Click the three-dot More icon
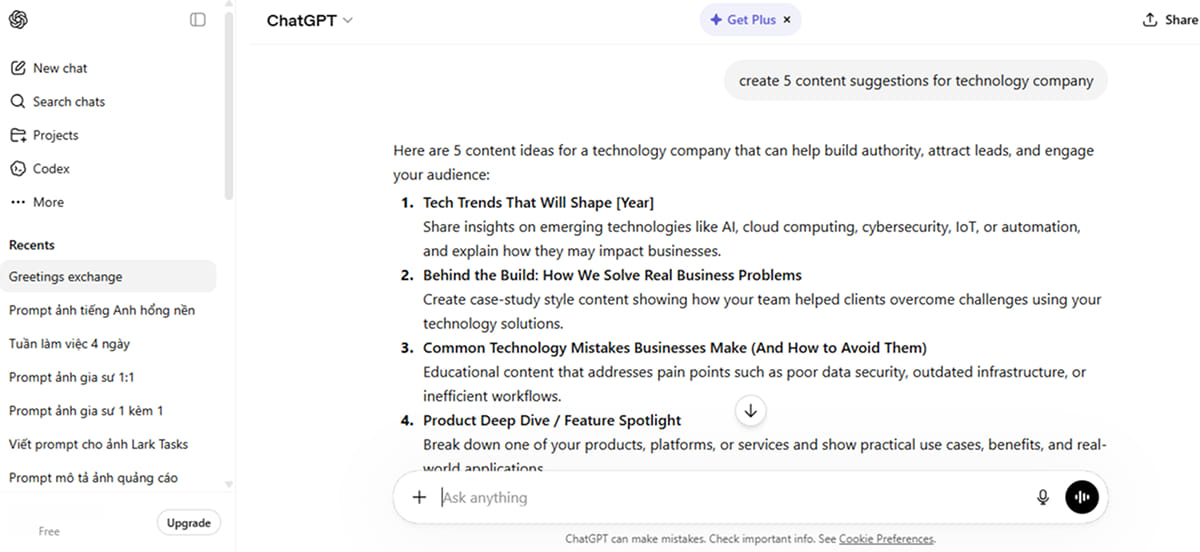This screenshot has height=552, width=1200. (18, 202)
